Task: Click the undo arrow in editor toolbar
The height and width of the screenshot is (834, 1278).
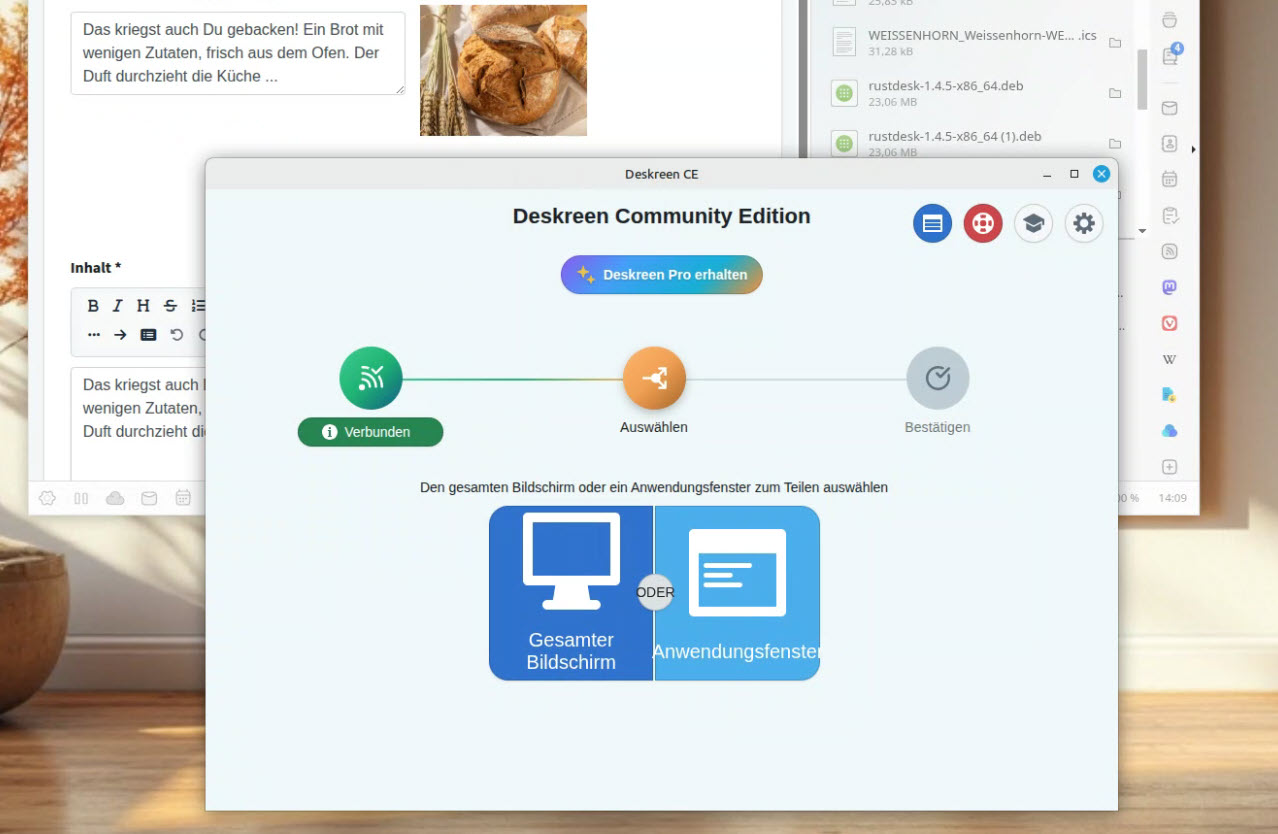Action: pos(177,335)
